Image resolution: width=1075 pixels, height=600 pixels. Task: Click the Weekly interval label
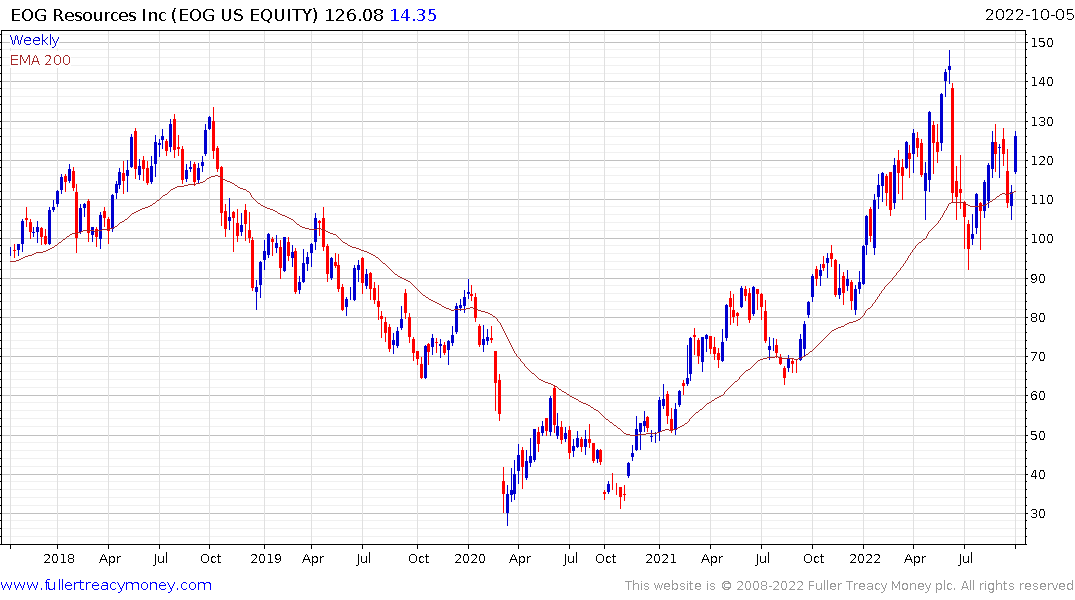coord(34,40)
